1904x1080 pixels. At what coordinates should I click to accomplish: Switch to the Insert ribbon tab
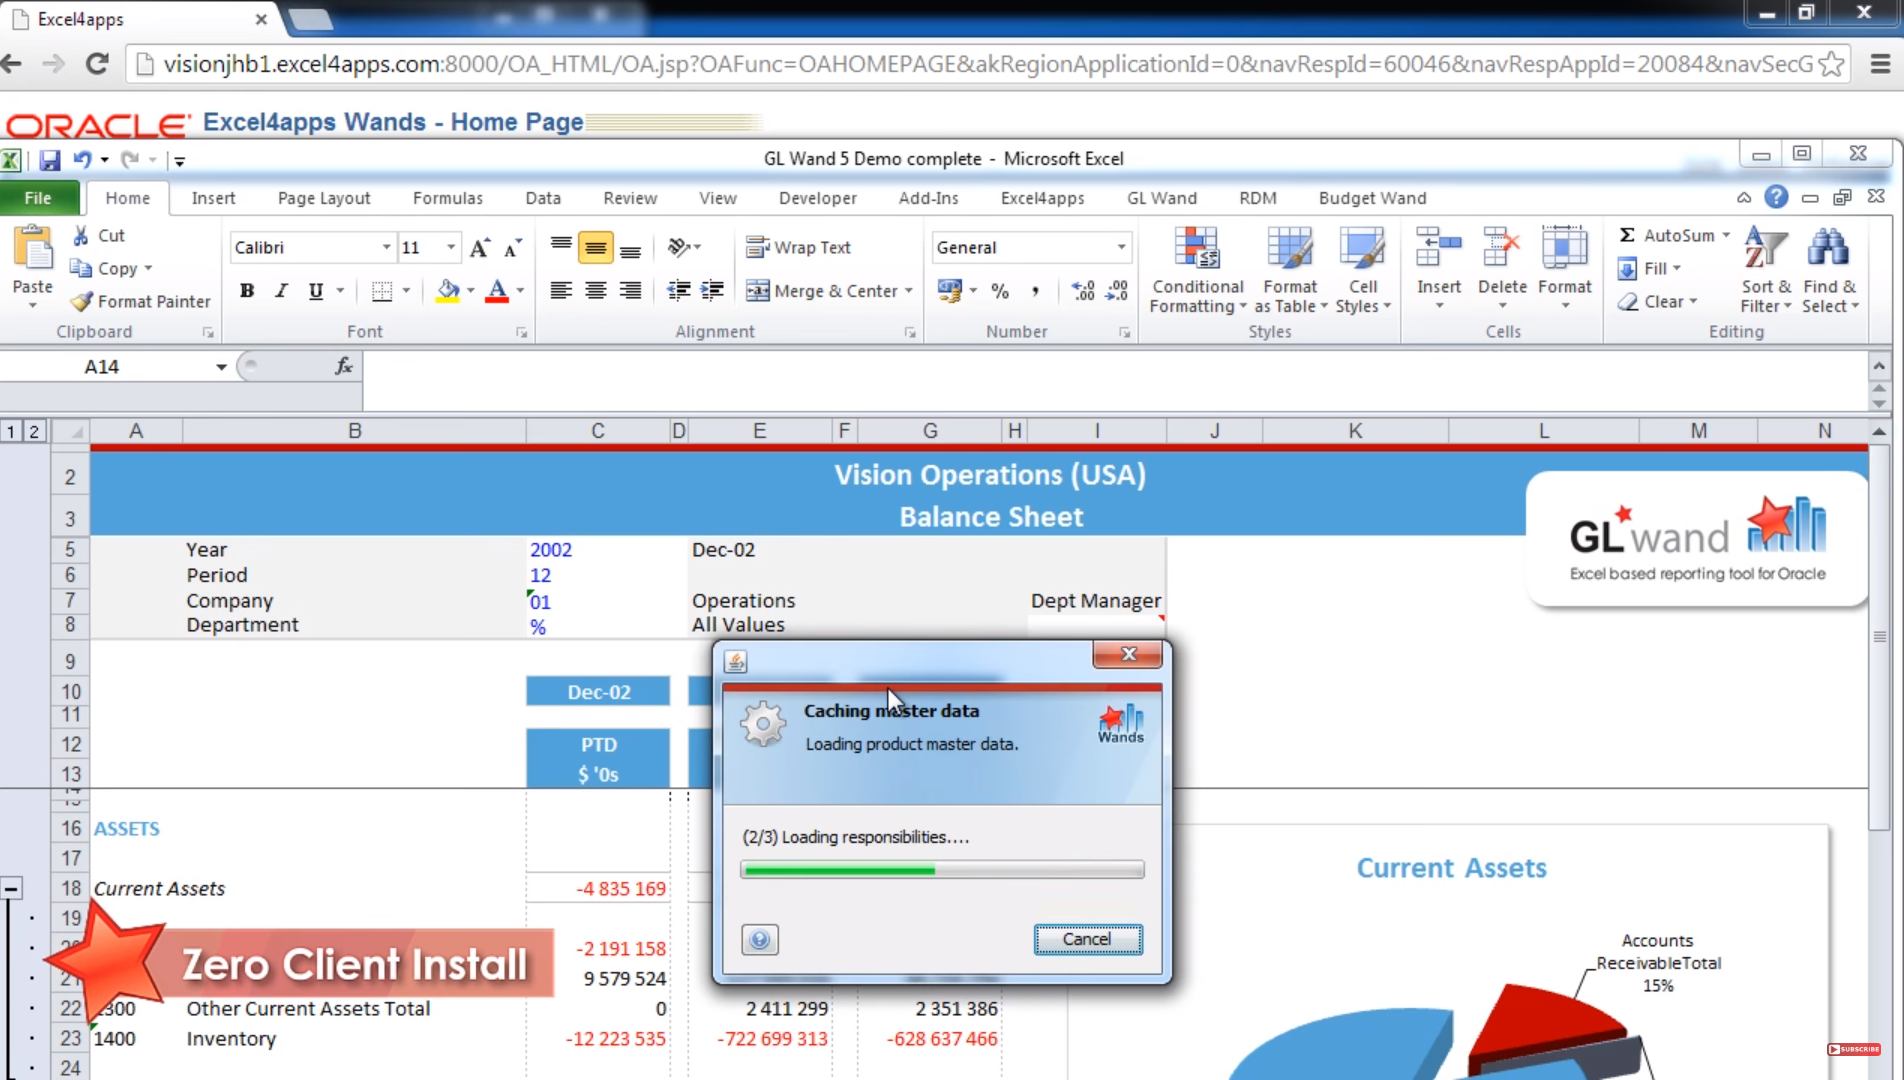(x=213, y=198)
